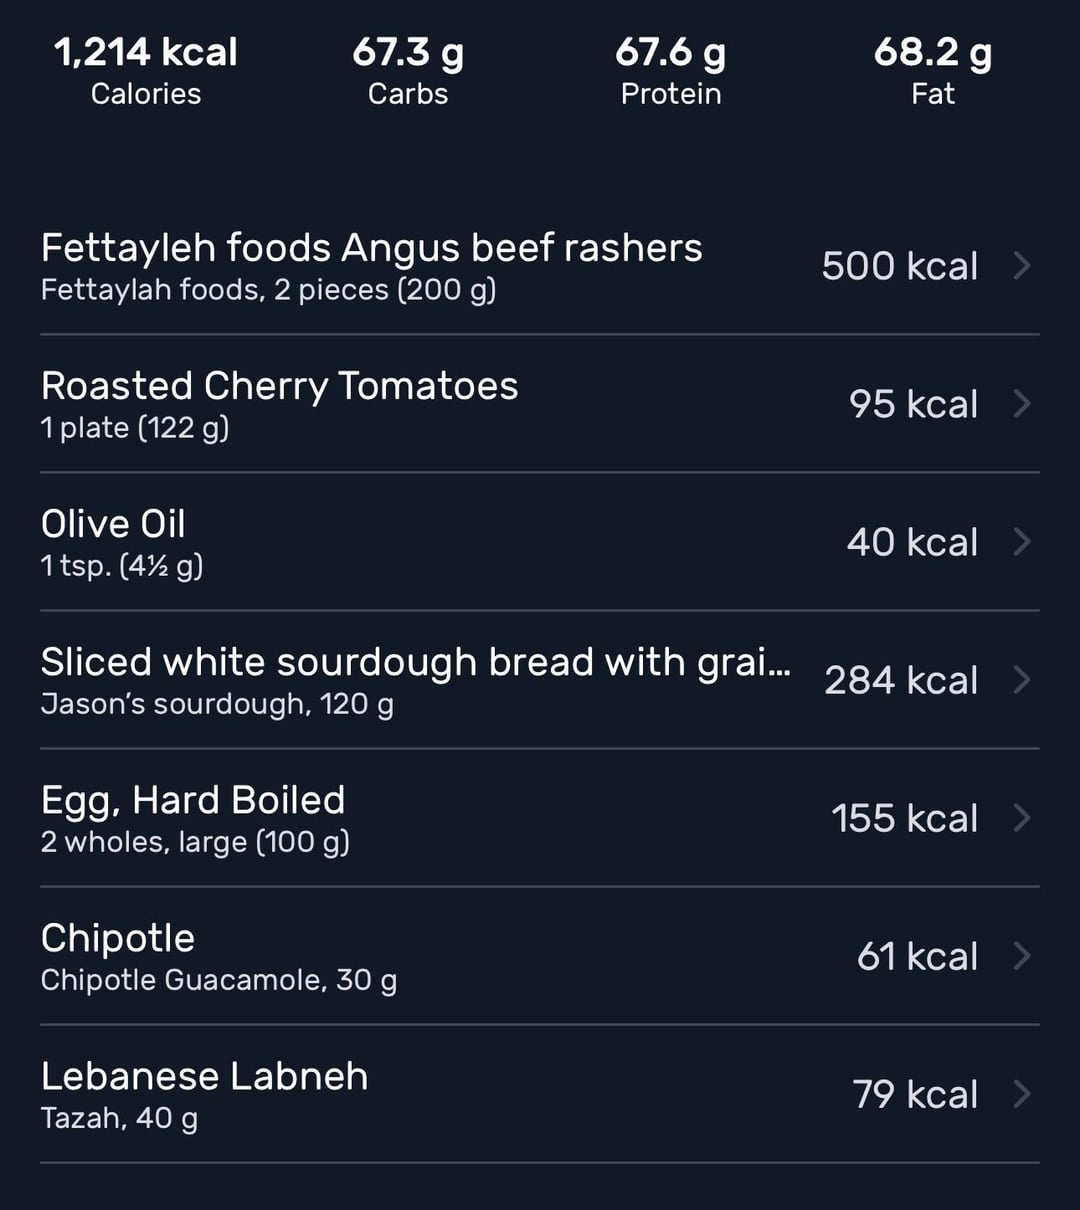Screen dimensions: 1080x1210
Task: Click the 284 kcal value for sourdough
Action: tap(900, 681)
